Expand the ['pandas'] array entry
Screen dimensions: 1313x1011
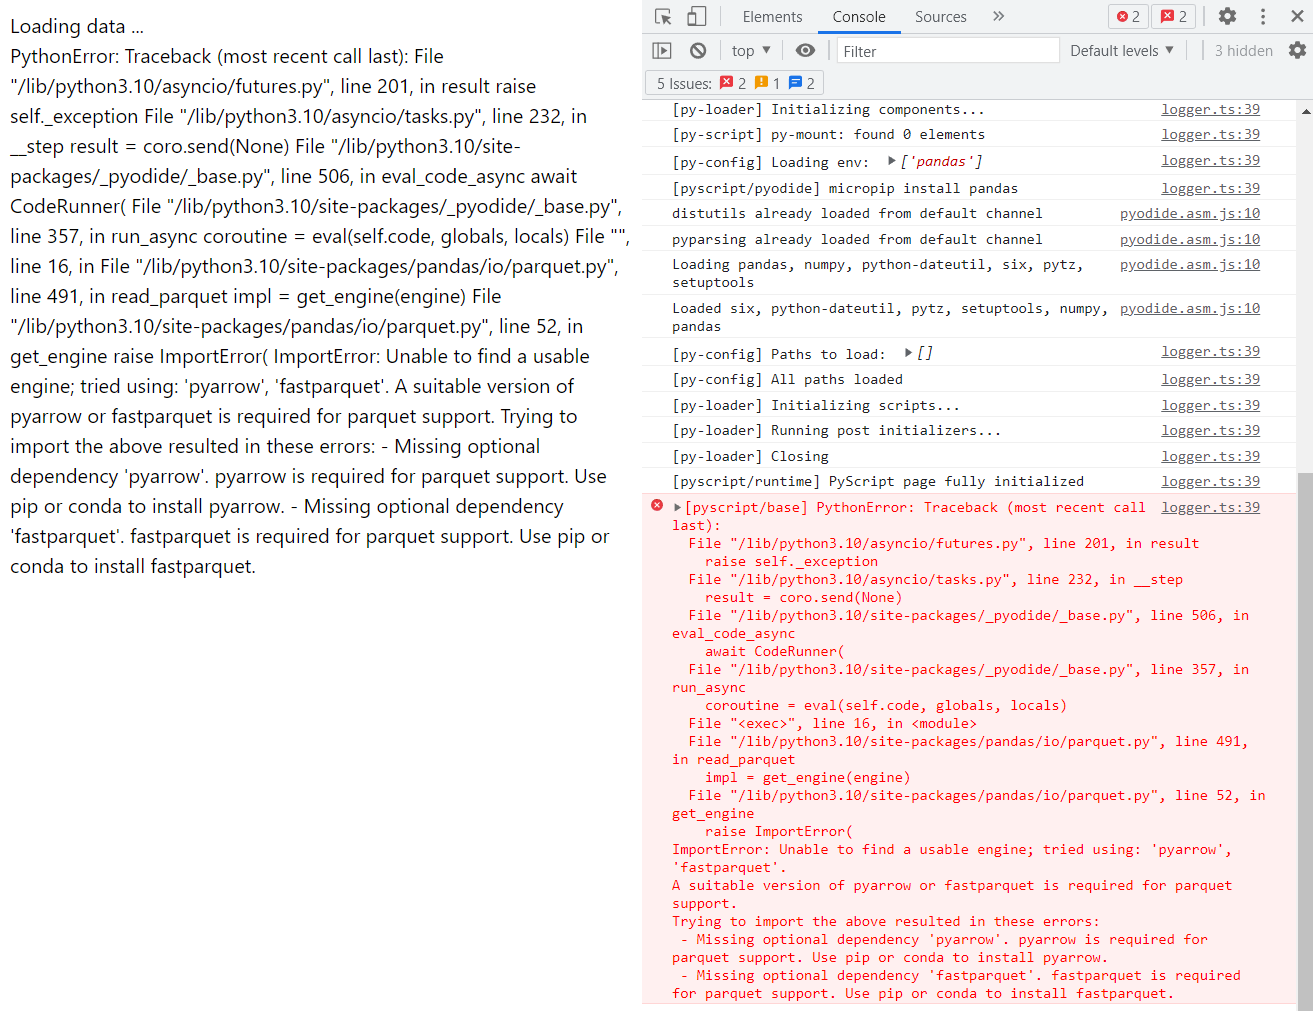click(892, 161)
